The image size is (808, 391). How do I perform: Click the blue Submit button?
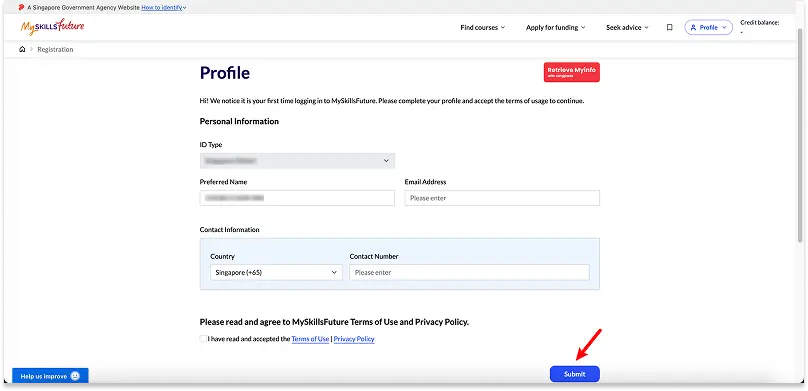coord(575,374)
